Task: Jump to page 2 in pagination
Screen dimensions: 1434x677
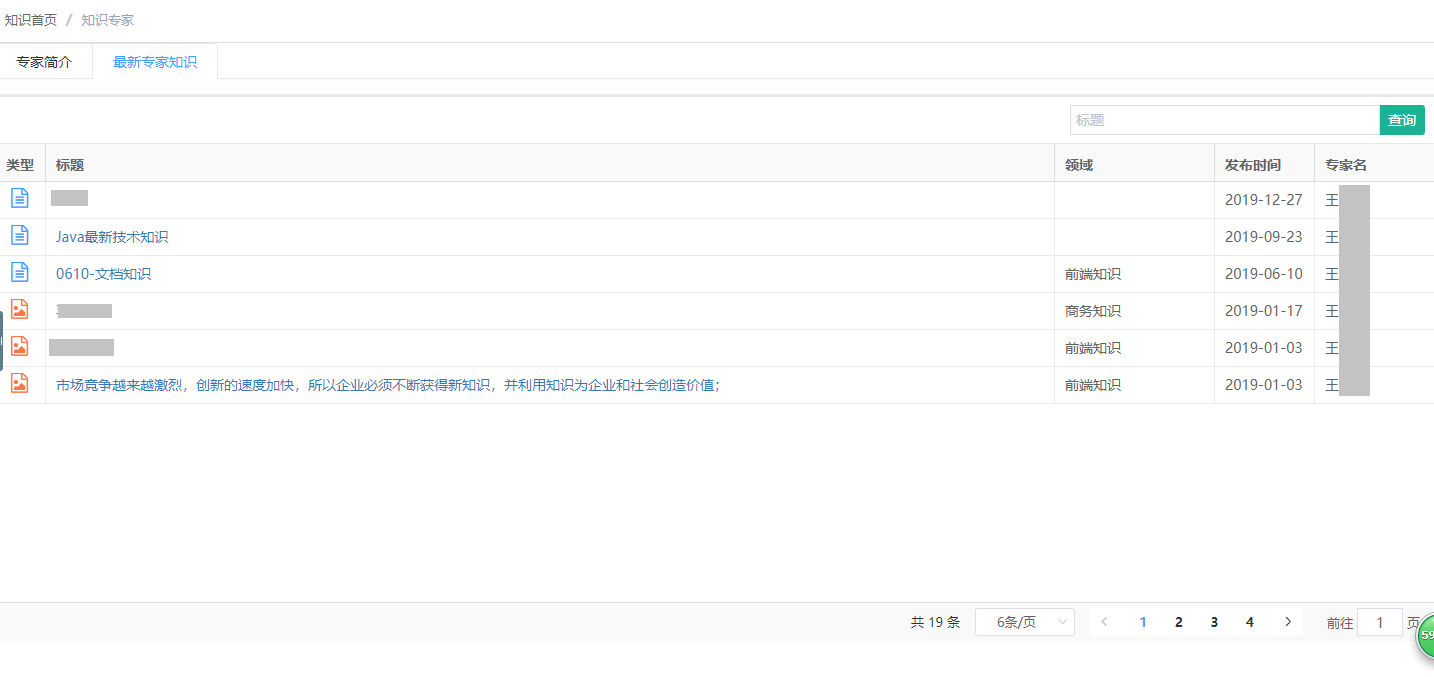Action: point(1179,622)
